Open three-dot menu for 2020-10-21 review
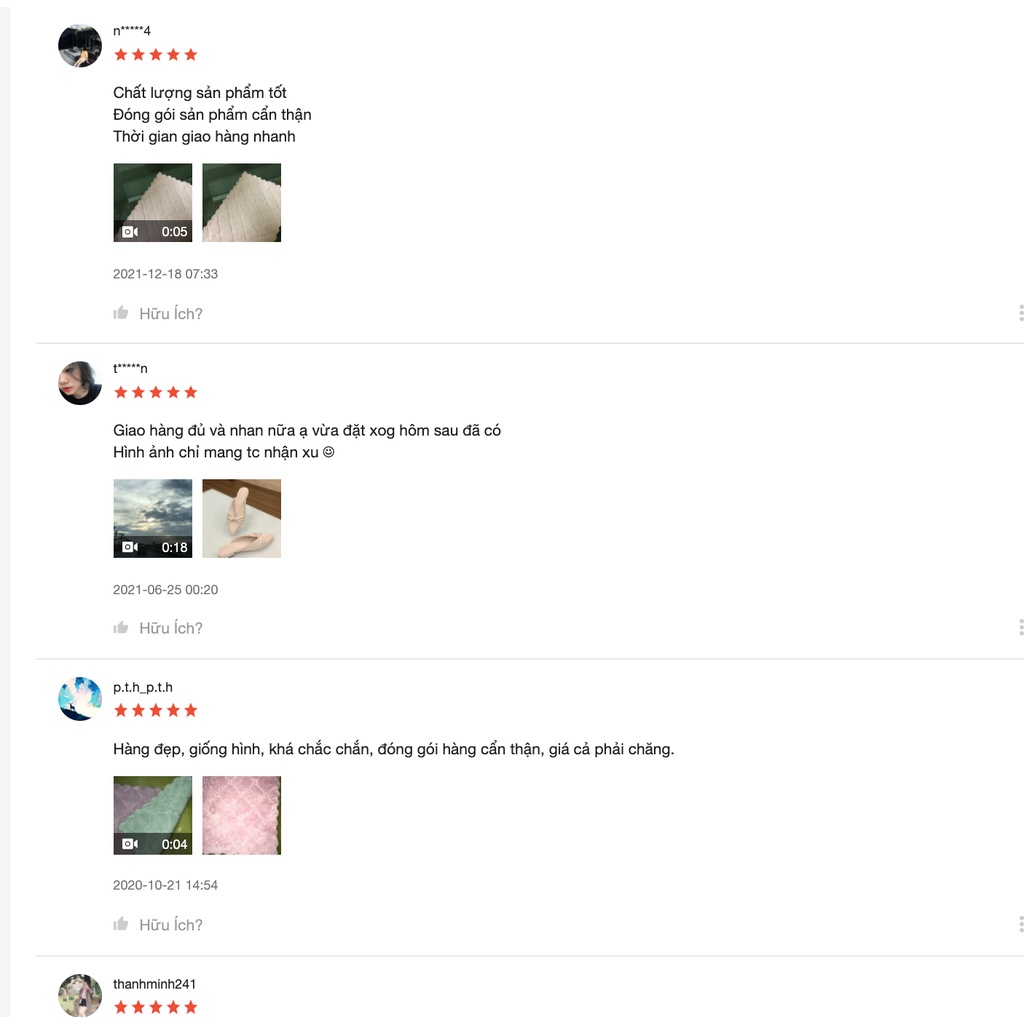The height and width of the screenshot is (1024, 1024). coord(1020,924)
